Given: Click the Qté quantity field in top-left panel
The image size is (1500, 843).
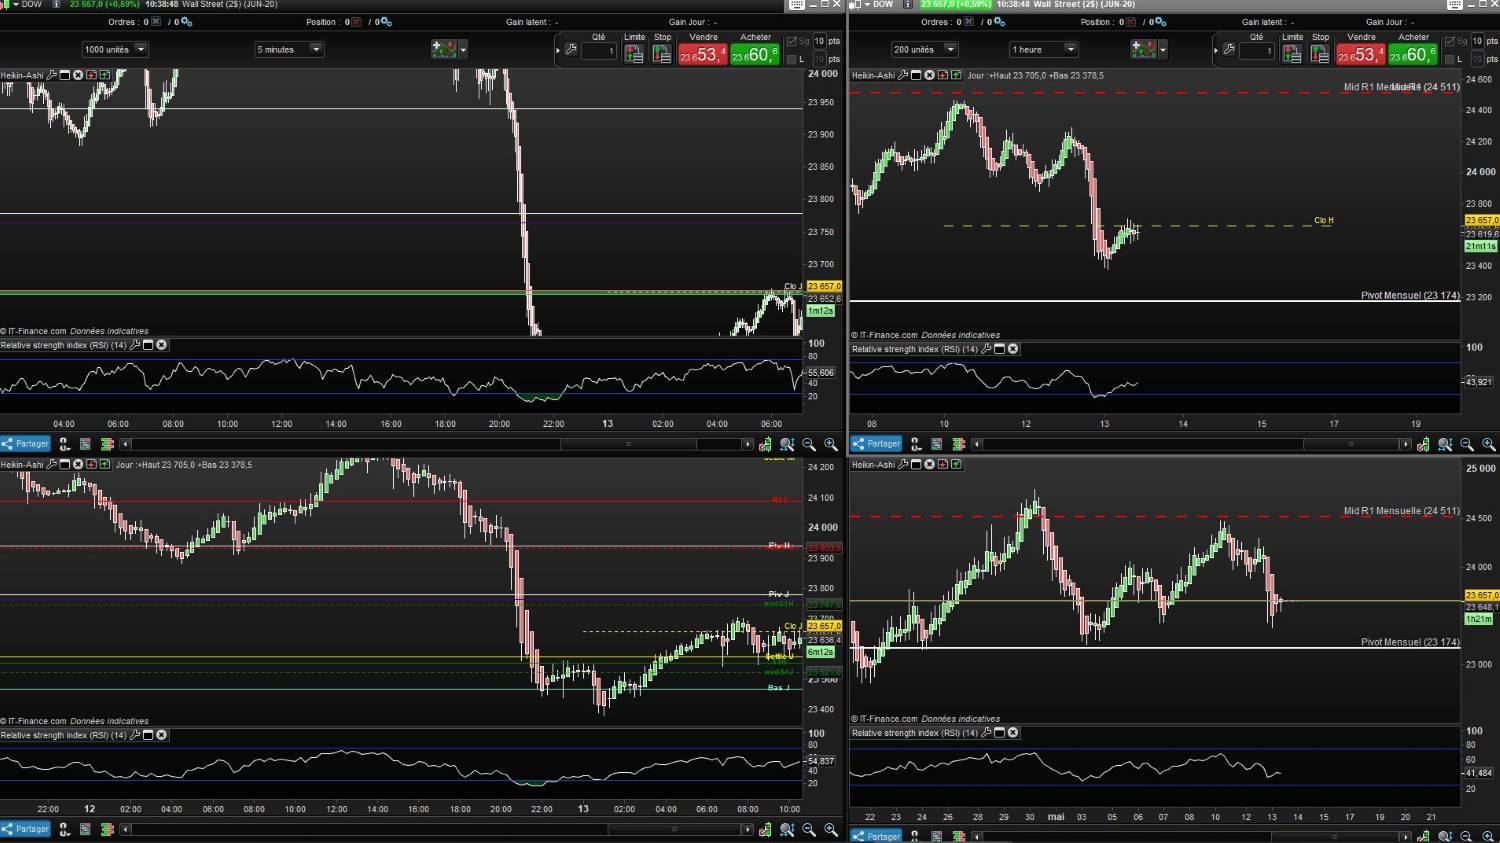Looking at the screenshot, I should click(x=599, y=51).
